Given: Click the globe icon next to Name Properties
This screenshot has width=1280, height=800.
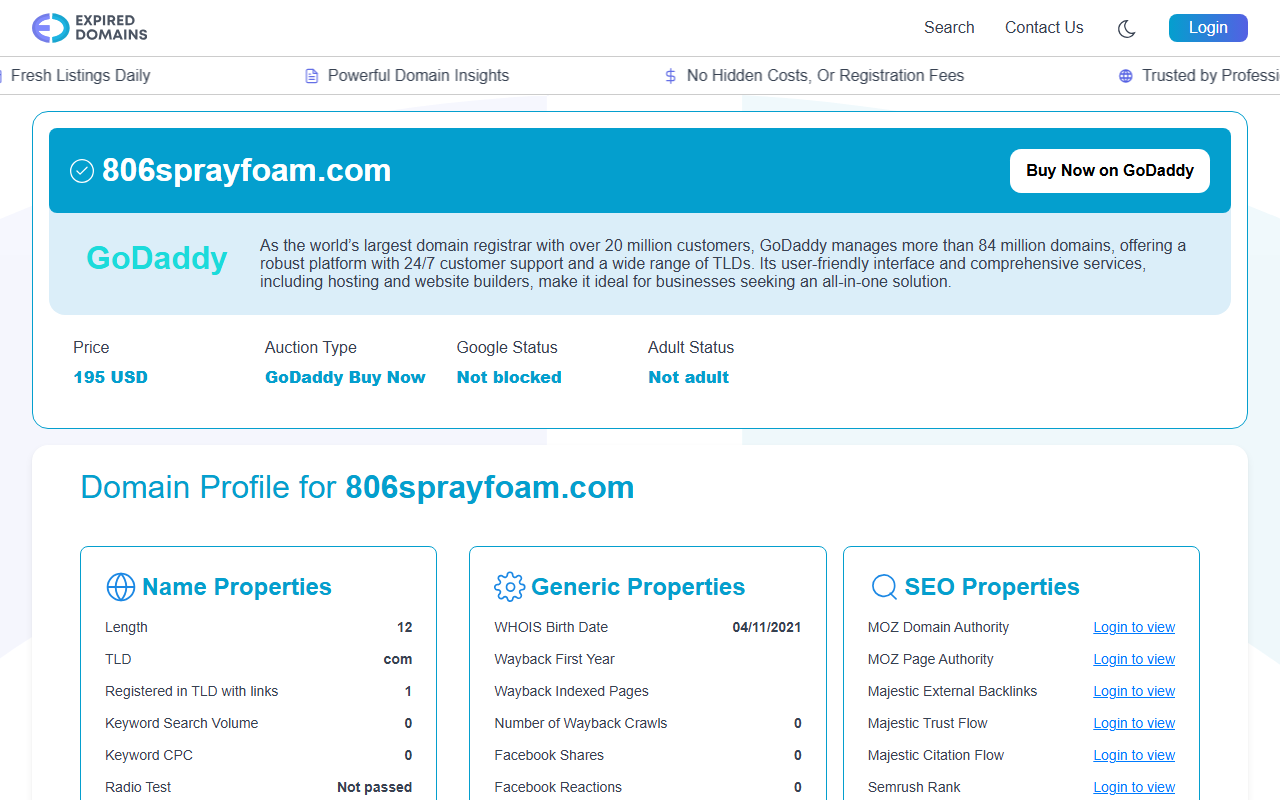Looking at the screenshot, I should tap(121, 587).
